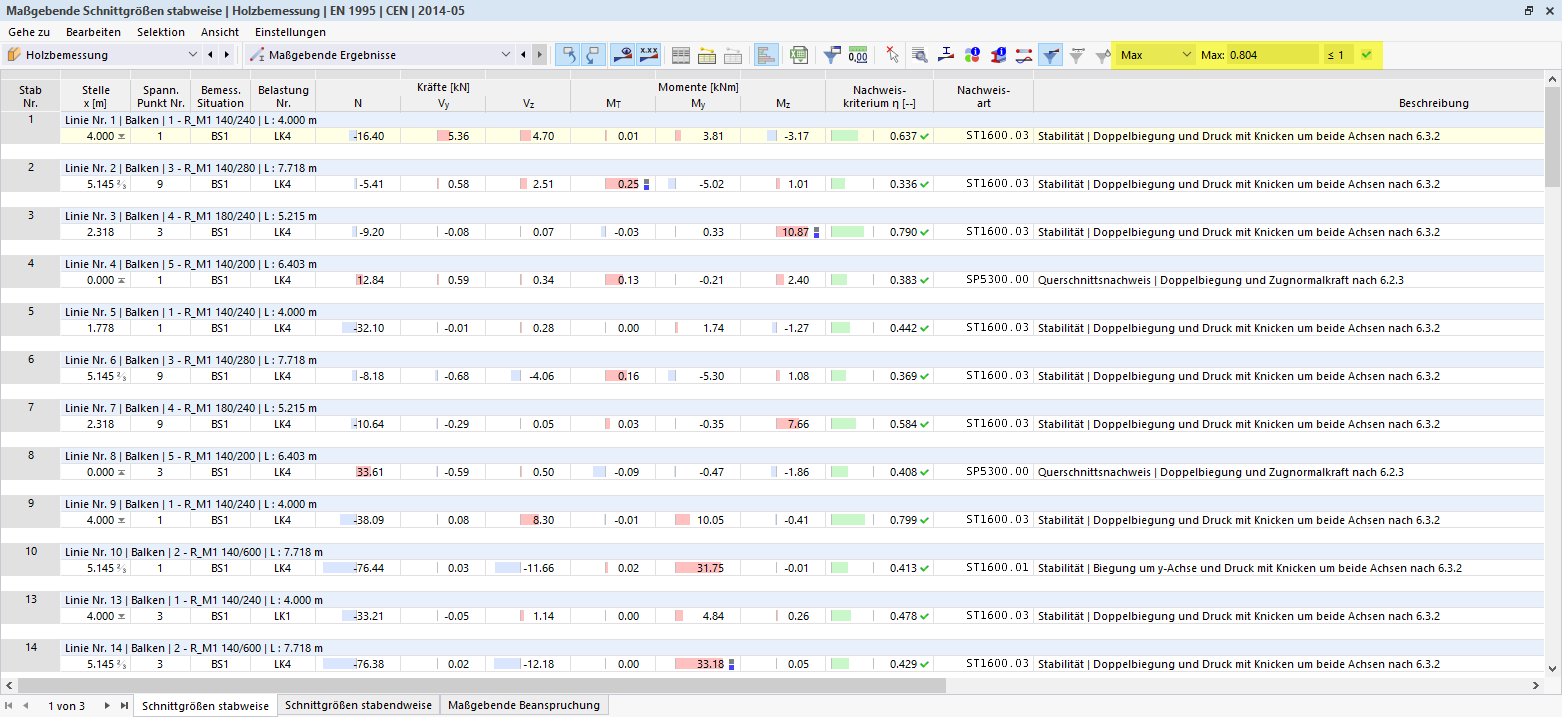Image resolution: width=1562 pixels, height=717 pixels.
Task: Click the Excel export icon
Action: [799, 55]
